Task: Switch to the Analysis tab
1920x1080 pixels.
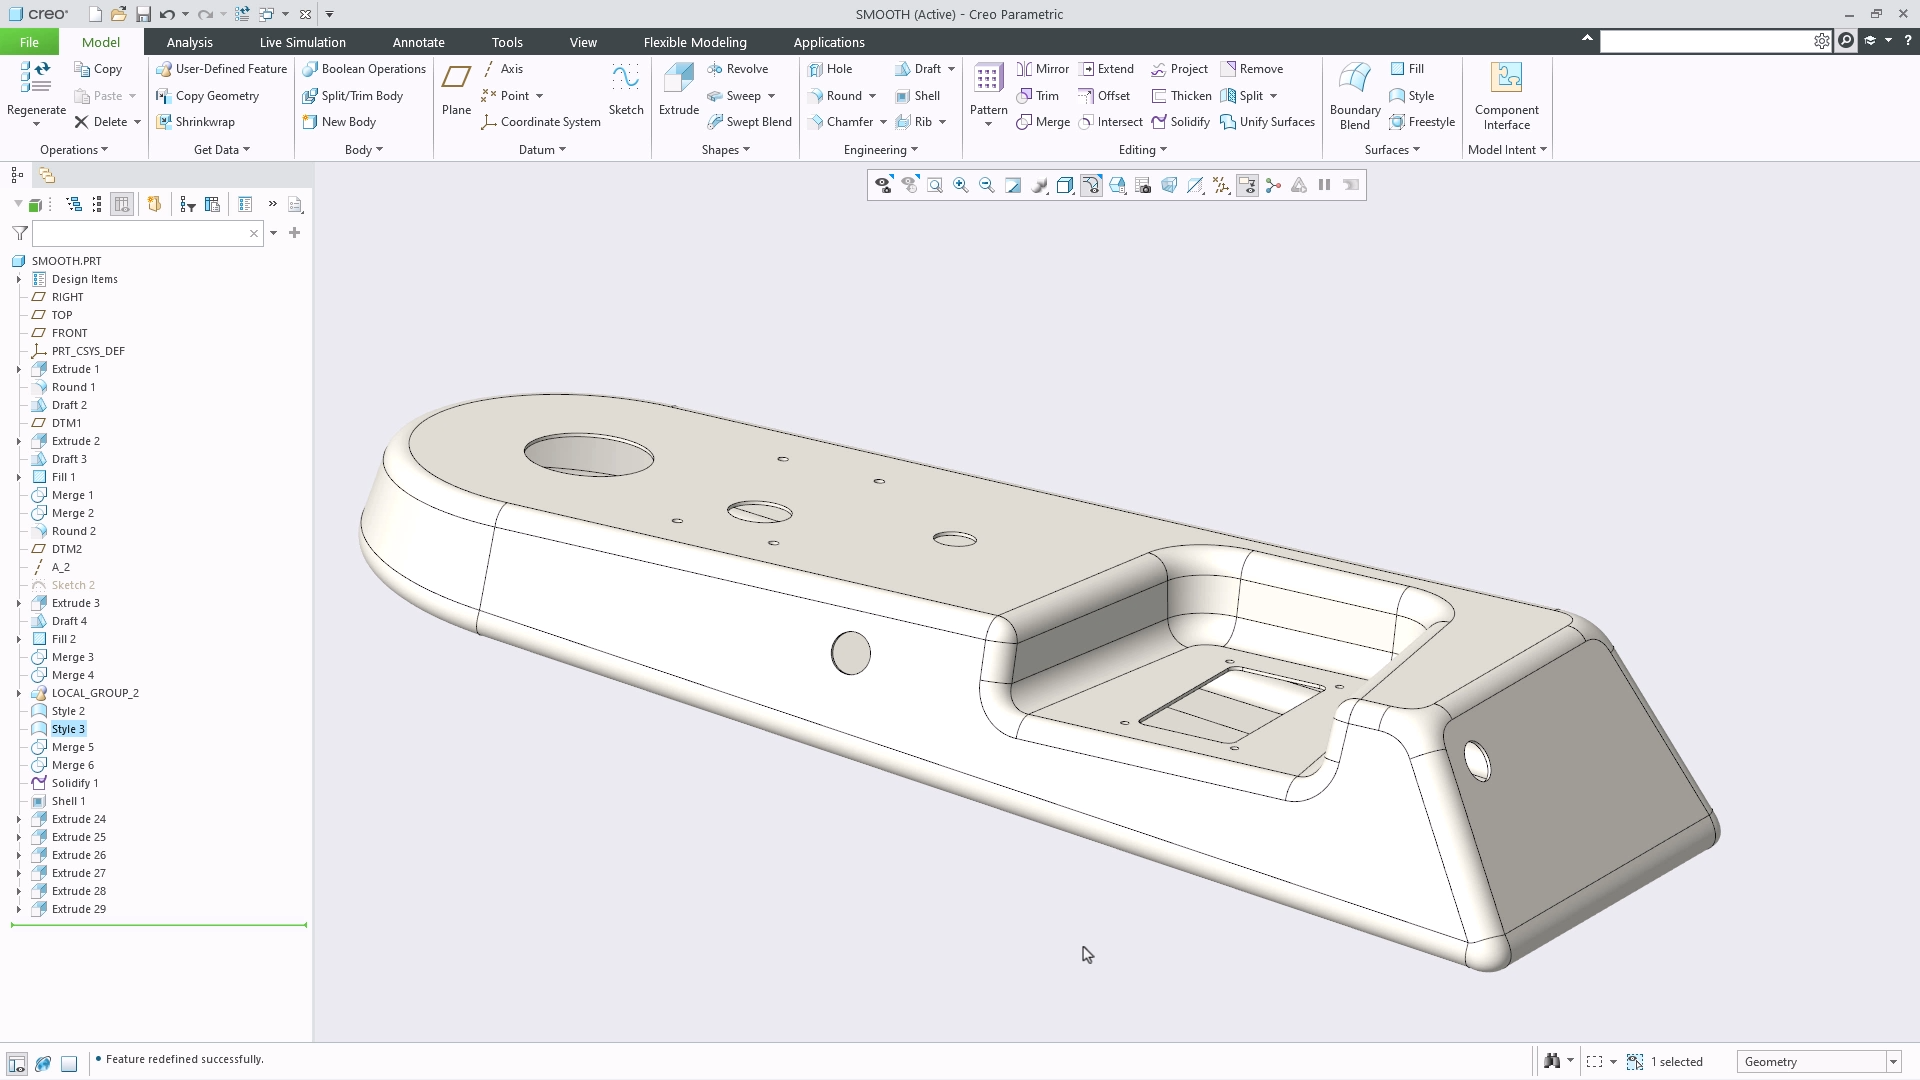Action: point(189,42)
